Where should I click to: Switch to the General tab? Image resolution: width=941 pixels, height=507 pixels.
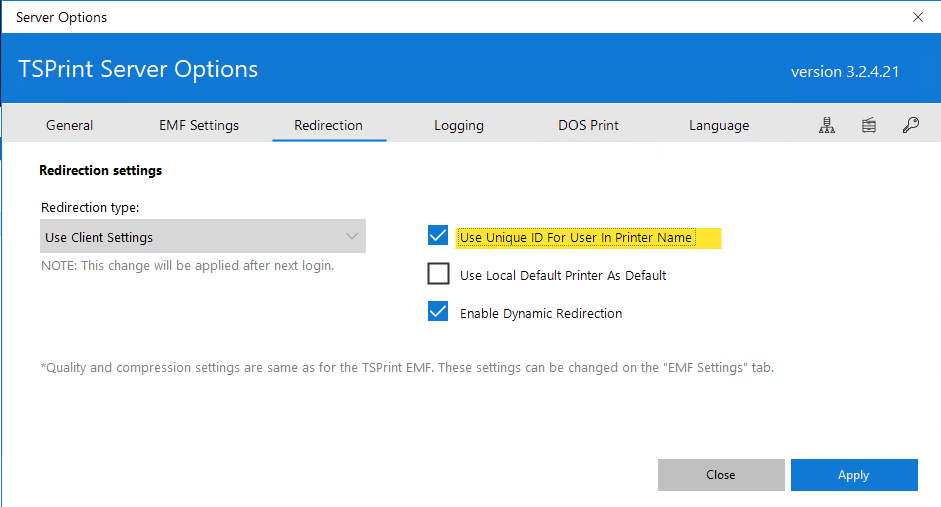click(x=70, y=125)
